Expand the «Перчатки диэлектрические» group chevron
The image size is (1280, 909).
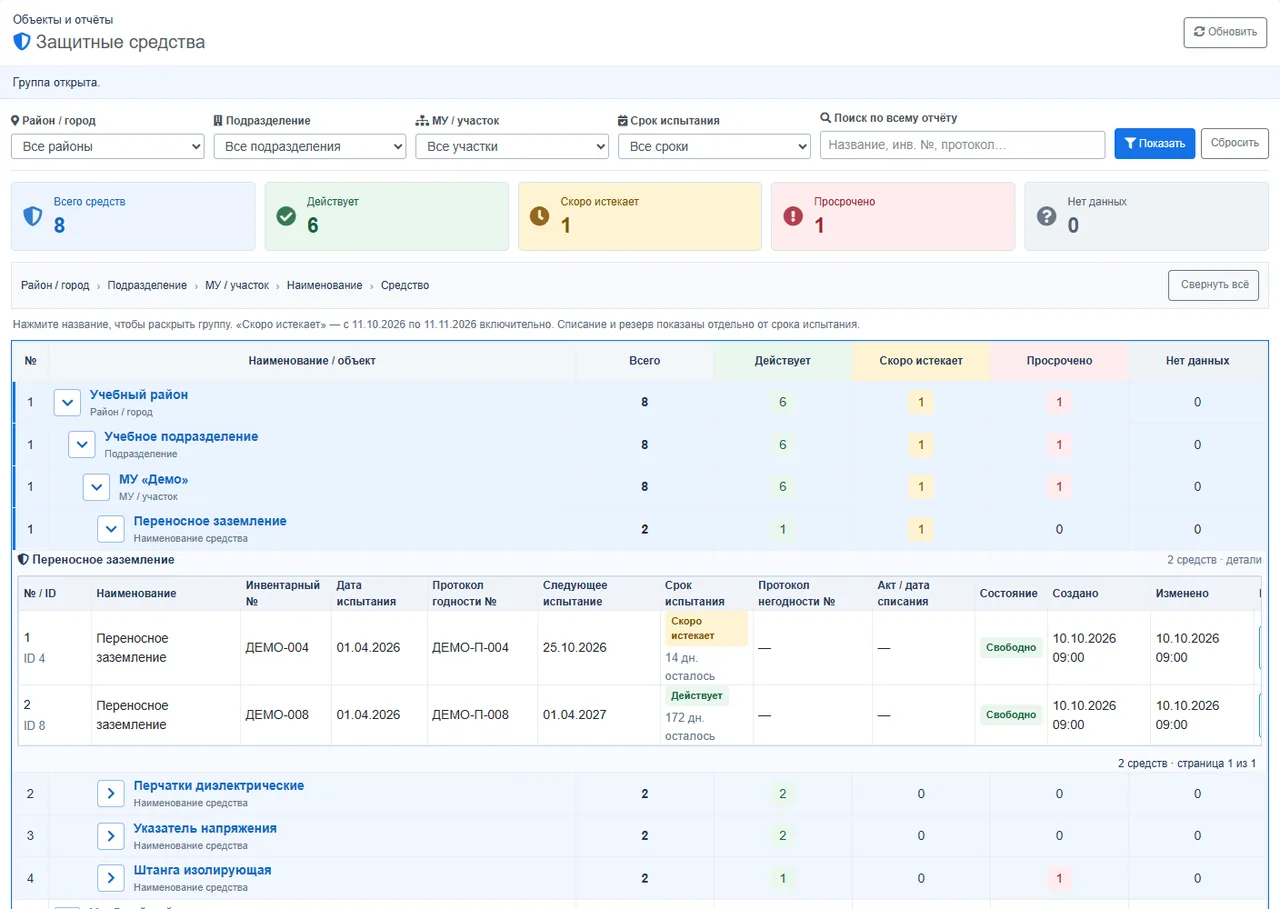pos(111,794)
